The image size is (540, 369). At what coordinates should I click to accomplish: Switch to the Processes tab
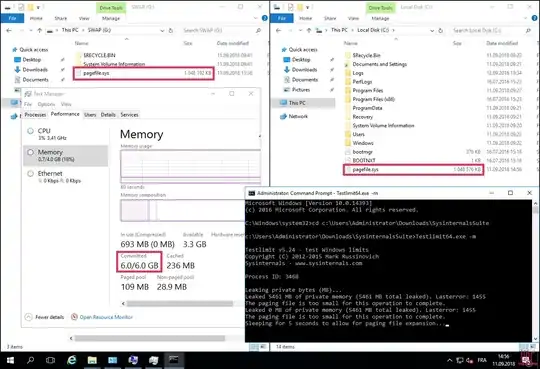coord(35,115)
